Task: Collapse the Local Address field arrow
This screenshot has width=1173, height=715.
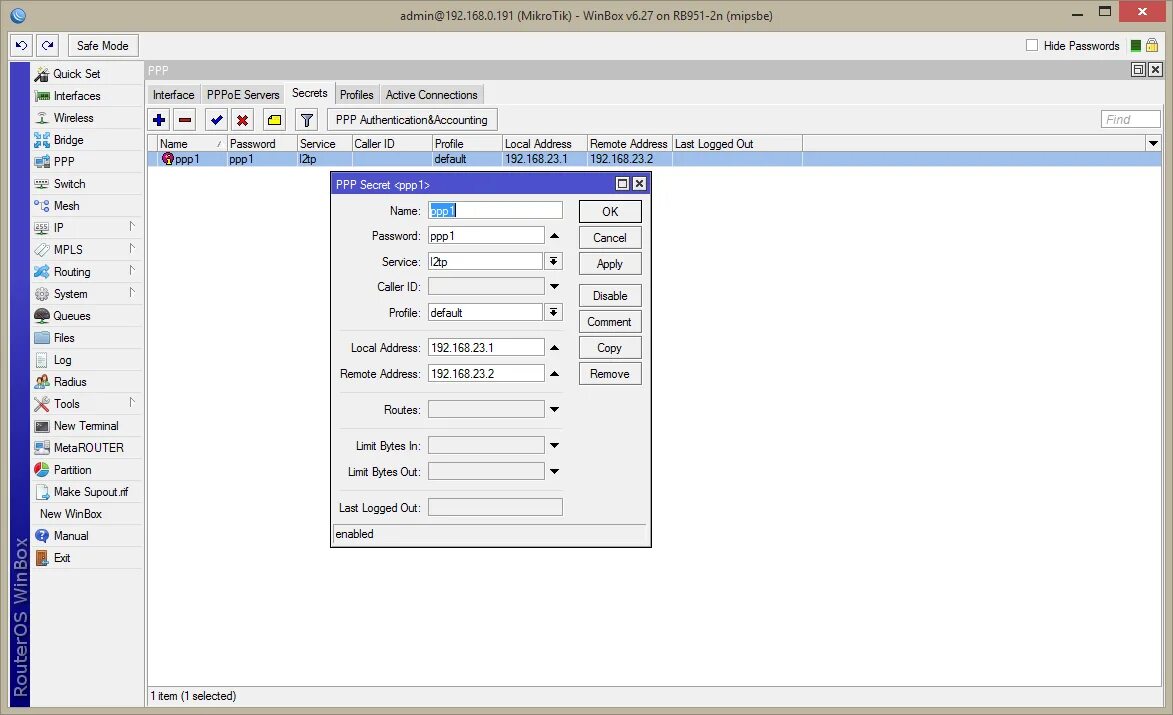Action: click(554, 347)
